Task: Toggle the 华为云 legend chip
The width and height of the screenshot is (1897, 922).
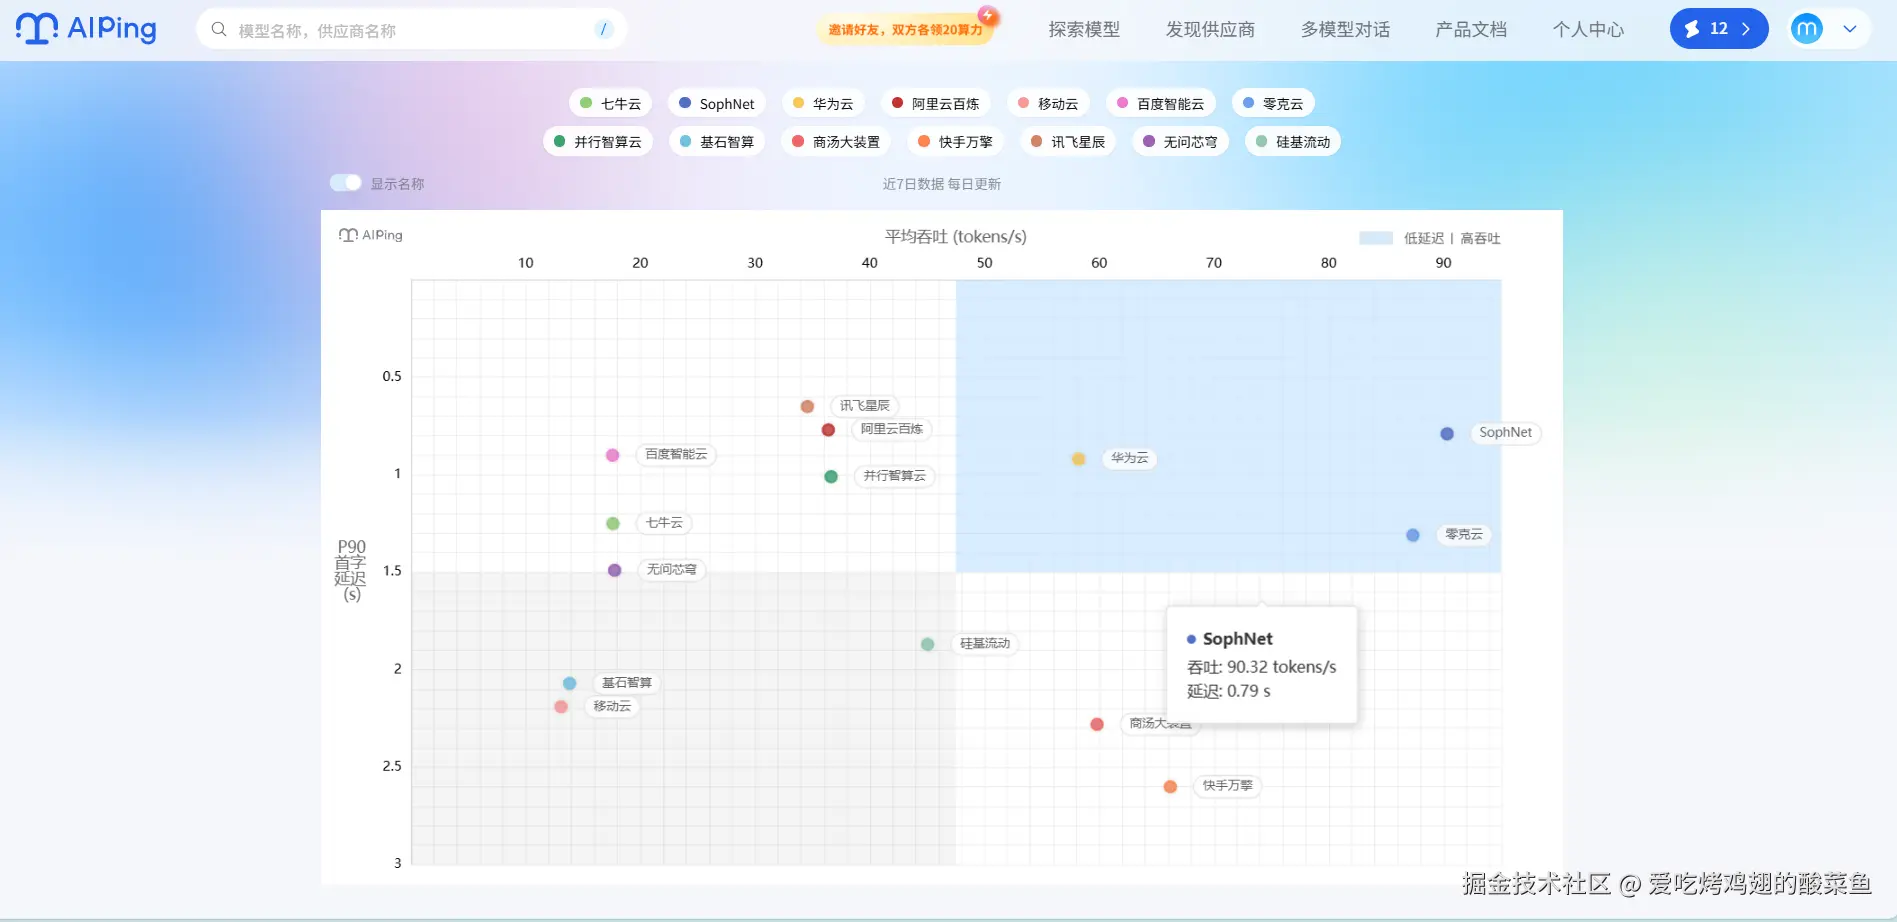Action: (822, 103)
